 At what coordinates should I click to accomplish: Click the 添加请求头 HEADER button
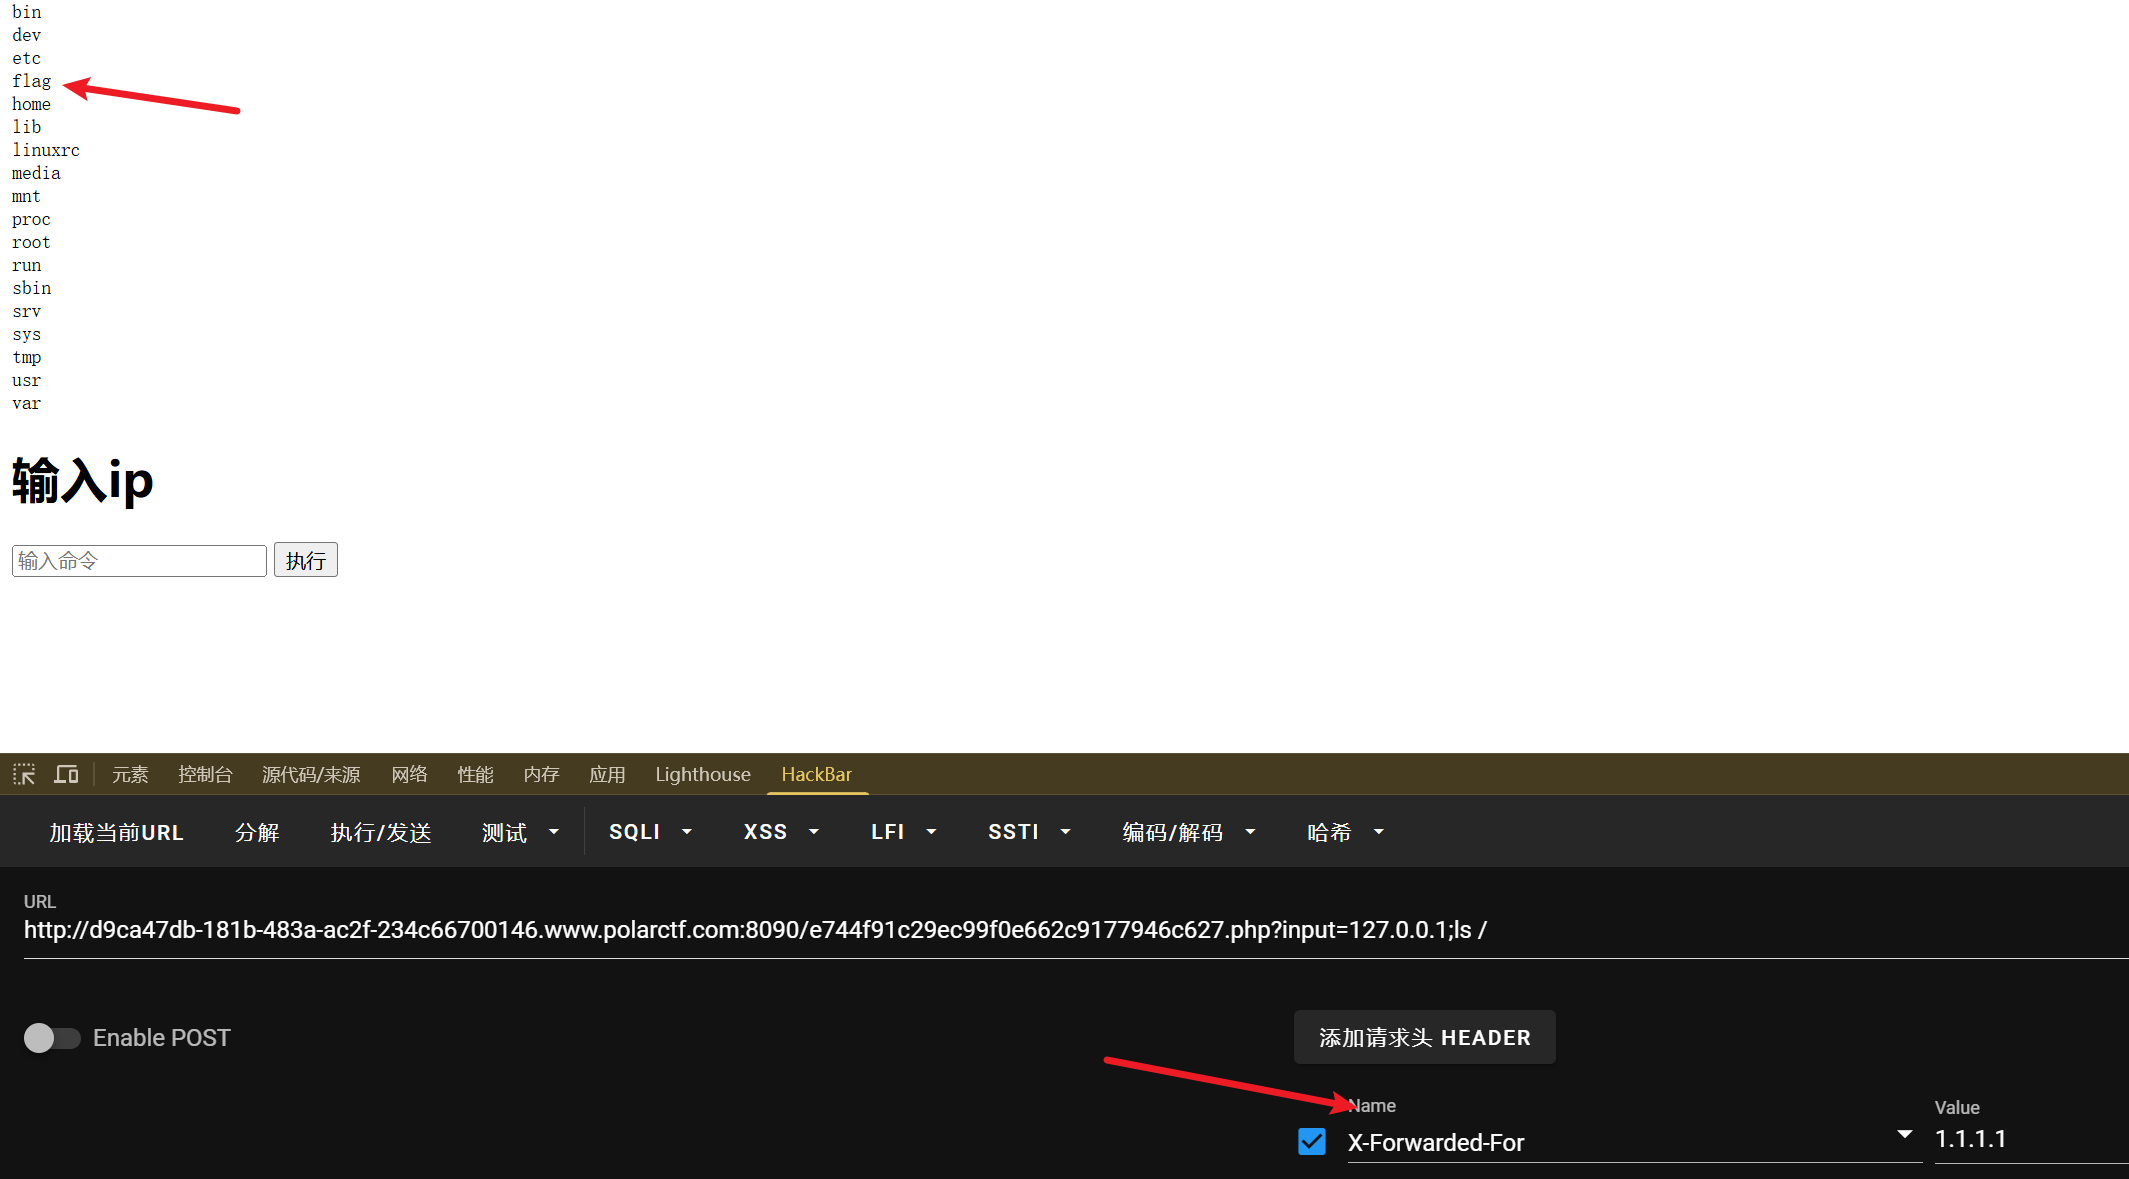(x=1424, y=1037)
